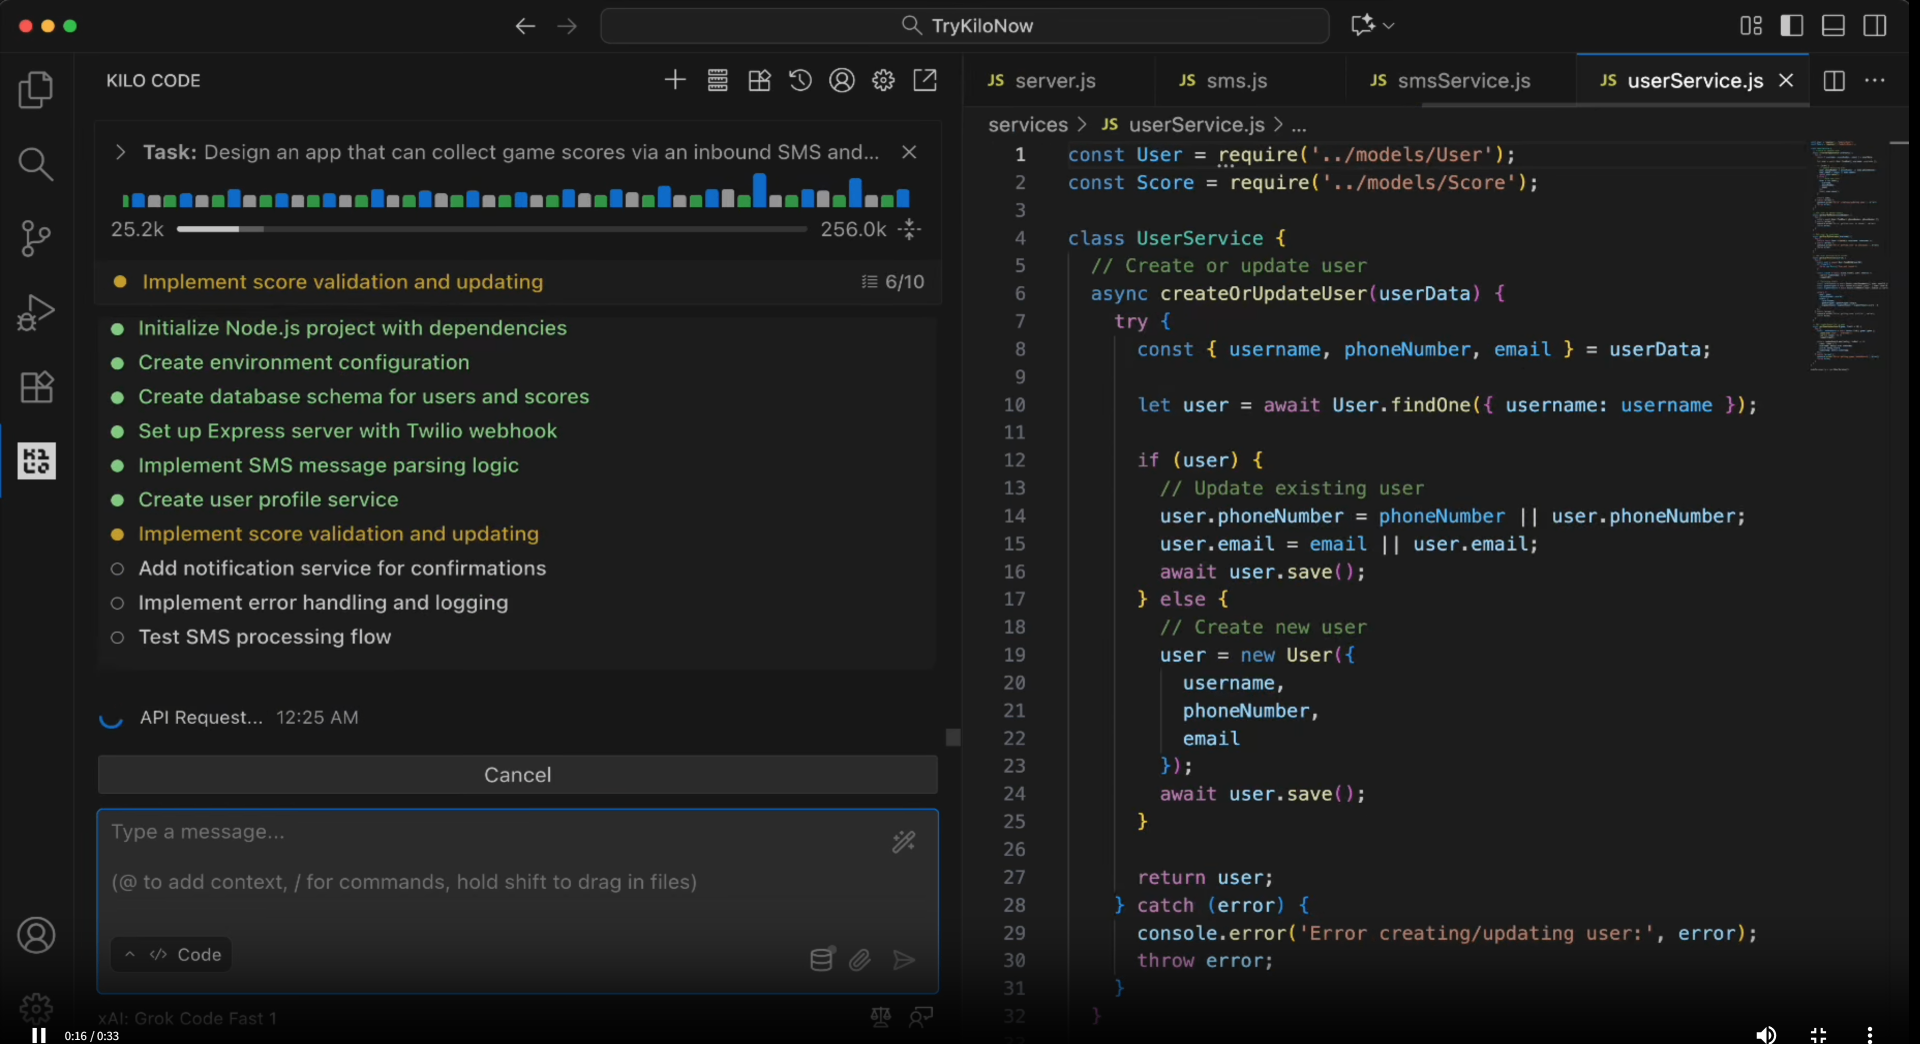Screen dimensions: 1920x1044
Task: Click the context usage progress bar
Action: point(491,229)
